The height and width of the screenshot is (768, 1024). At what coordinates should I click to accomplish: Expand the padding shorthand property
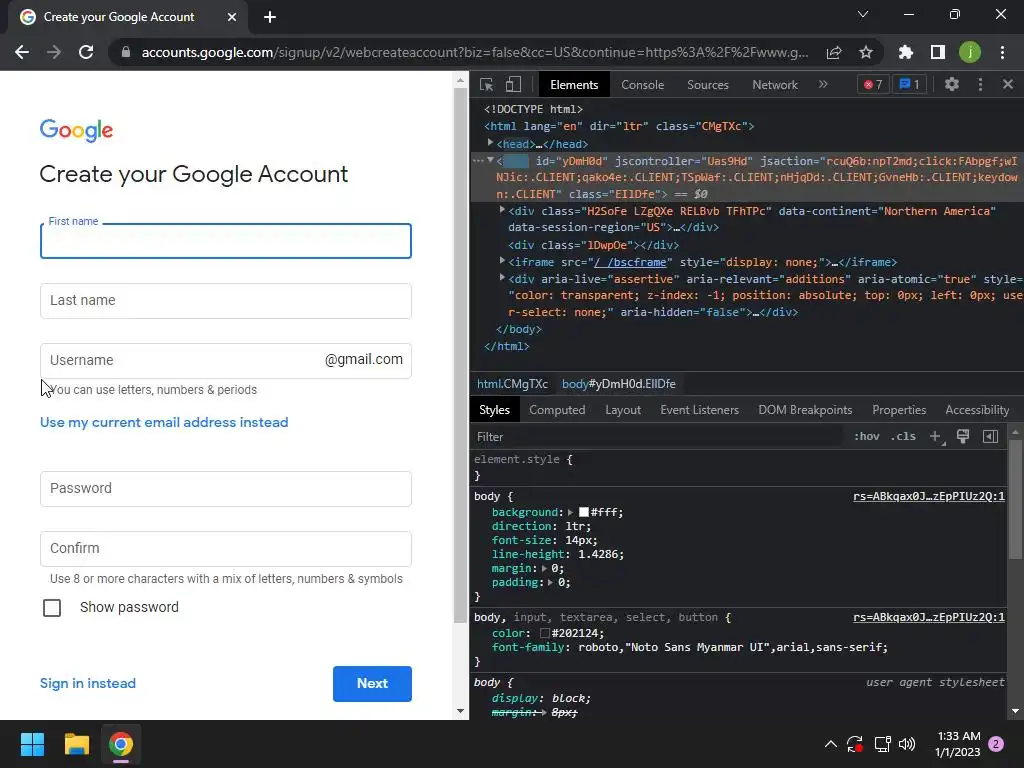551,583
